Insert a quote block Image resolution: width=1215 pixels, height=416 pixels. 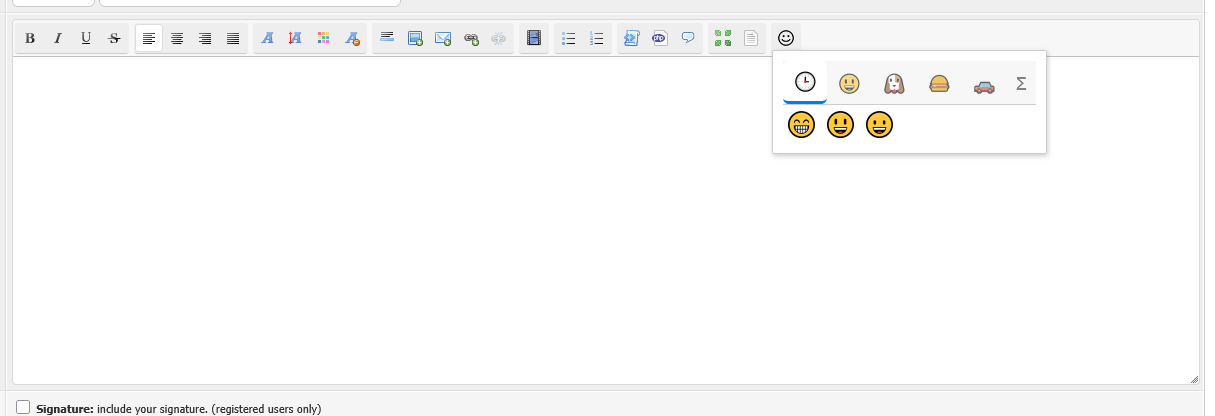[x=688, y=39]
